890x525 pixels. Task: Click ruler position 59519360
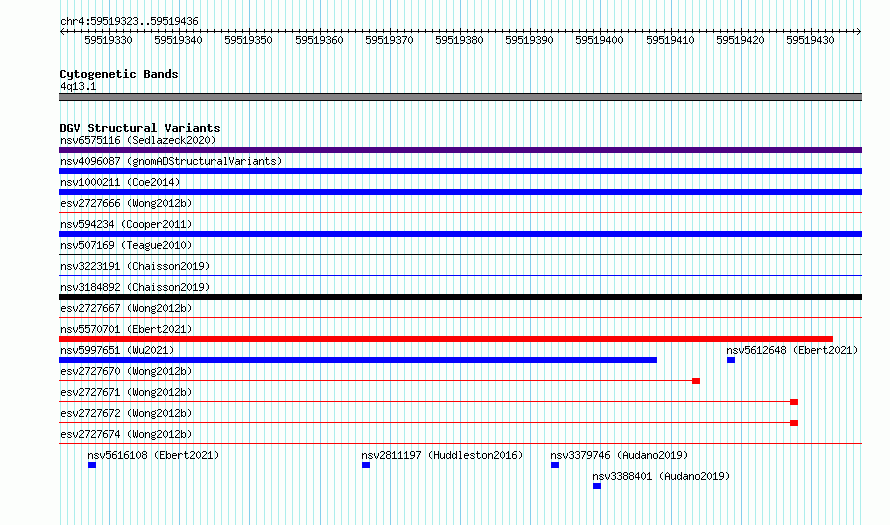tap(319, 40)
